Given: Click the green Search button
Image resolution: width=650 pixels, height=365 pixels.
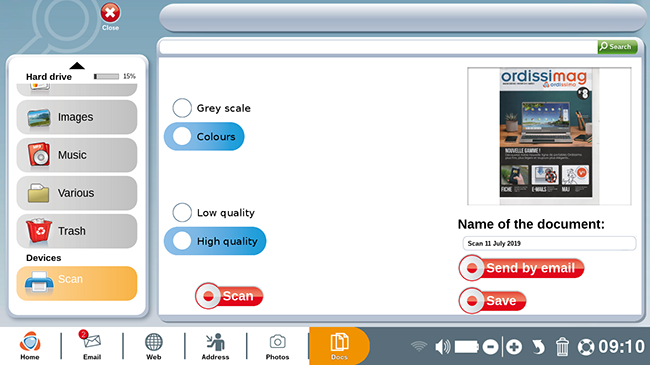Looking at the screenshot, I should tap(617, 46).
